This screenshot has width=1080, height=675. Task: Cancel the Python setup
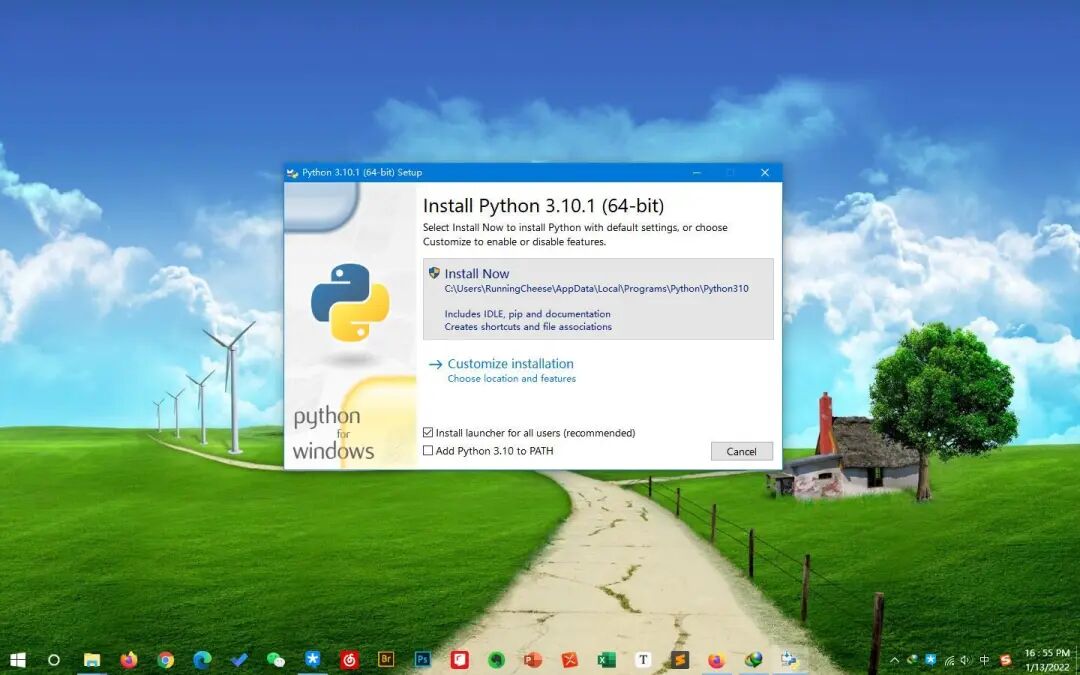point(741,451)
